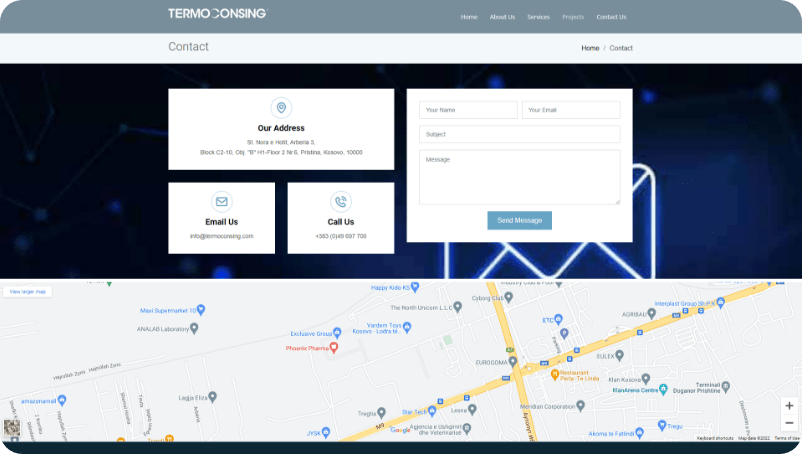This screenshot has width=802, height=454.
Task: Go to Services in the navigation bar
Action: [x=538, y=17]
